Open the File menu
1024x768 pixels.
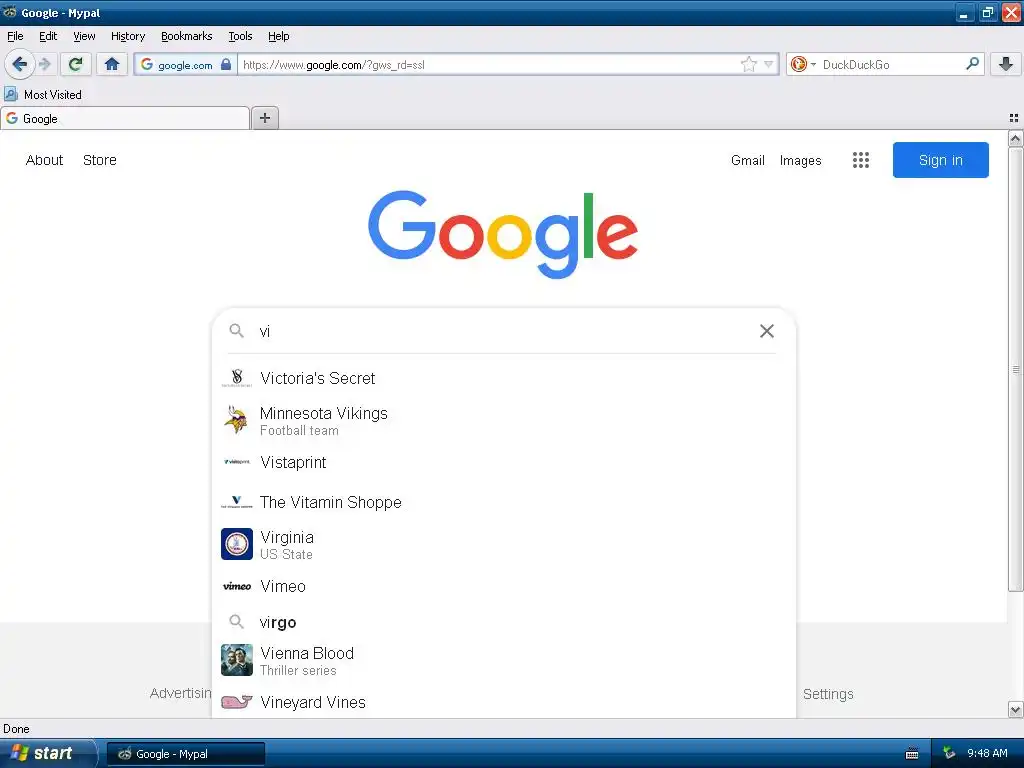pos(15,36)
